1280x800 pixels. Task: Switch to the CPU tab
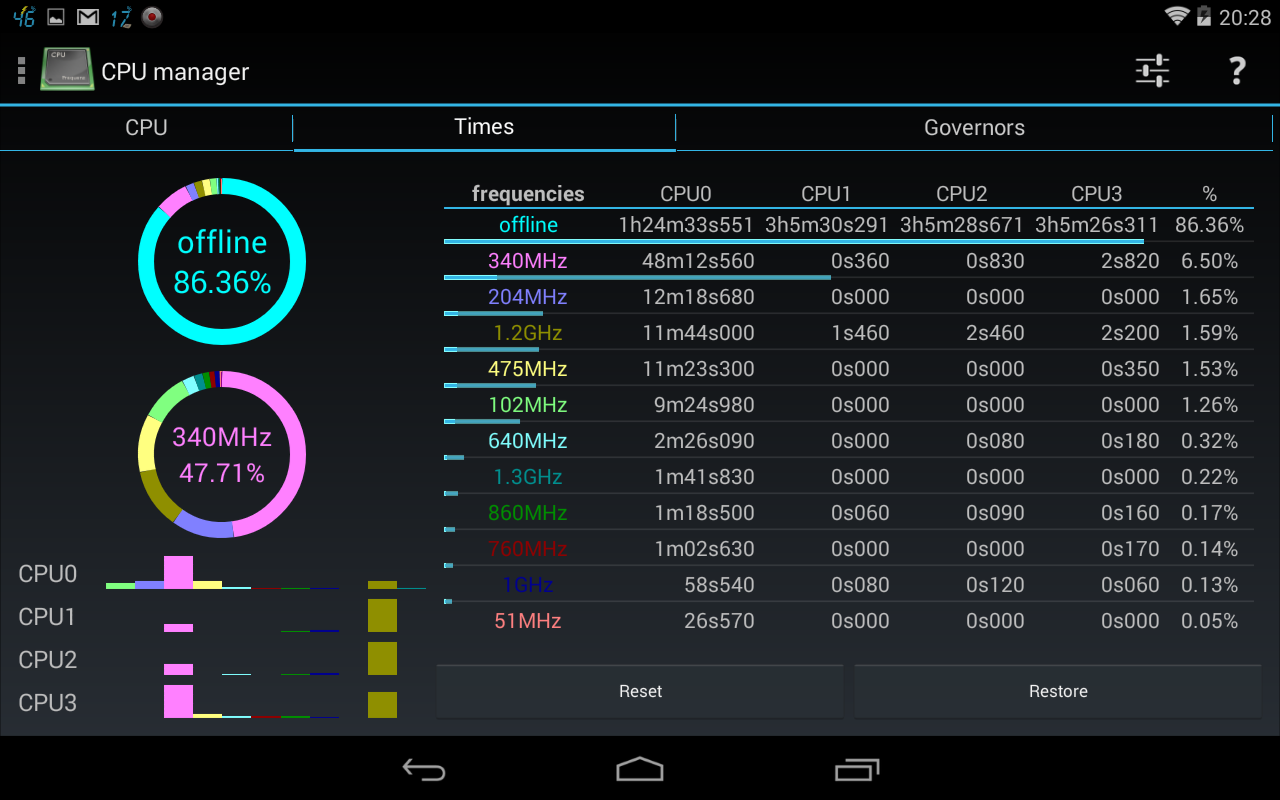click(x=146, y=127)
